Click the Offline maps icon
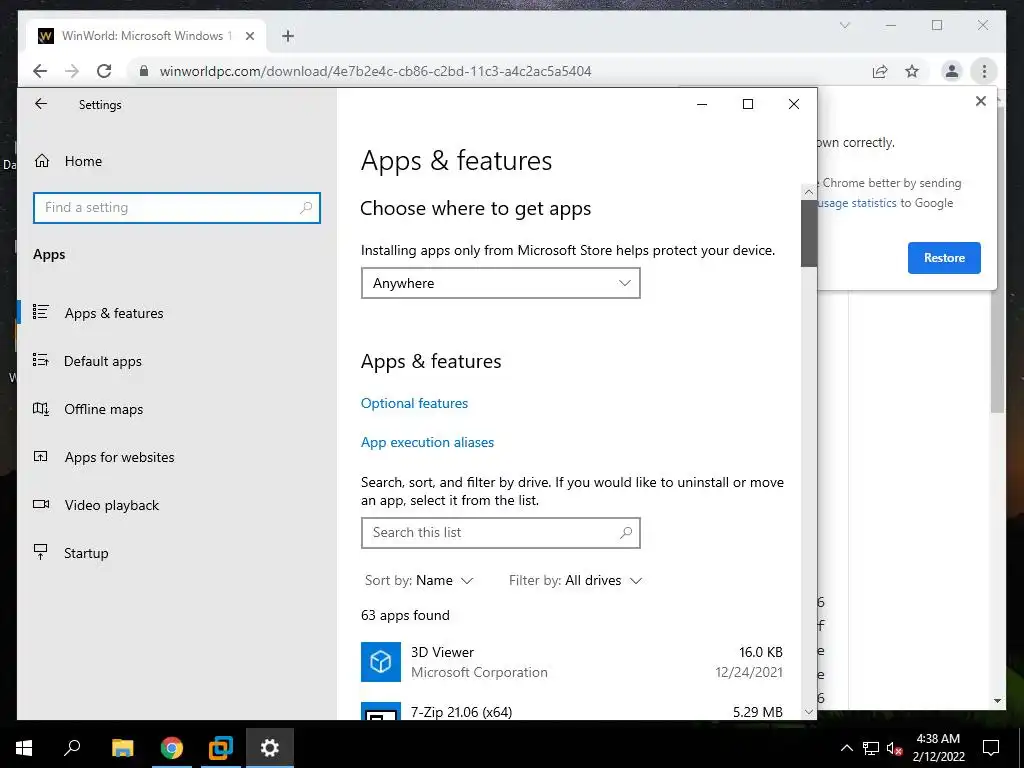This screenshot has width=1024, height=768. tap(40, 408)
